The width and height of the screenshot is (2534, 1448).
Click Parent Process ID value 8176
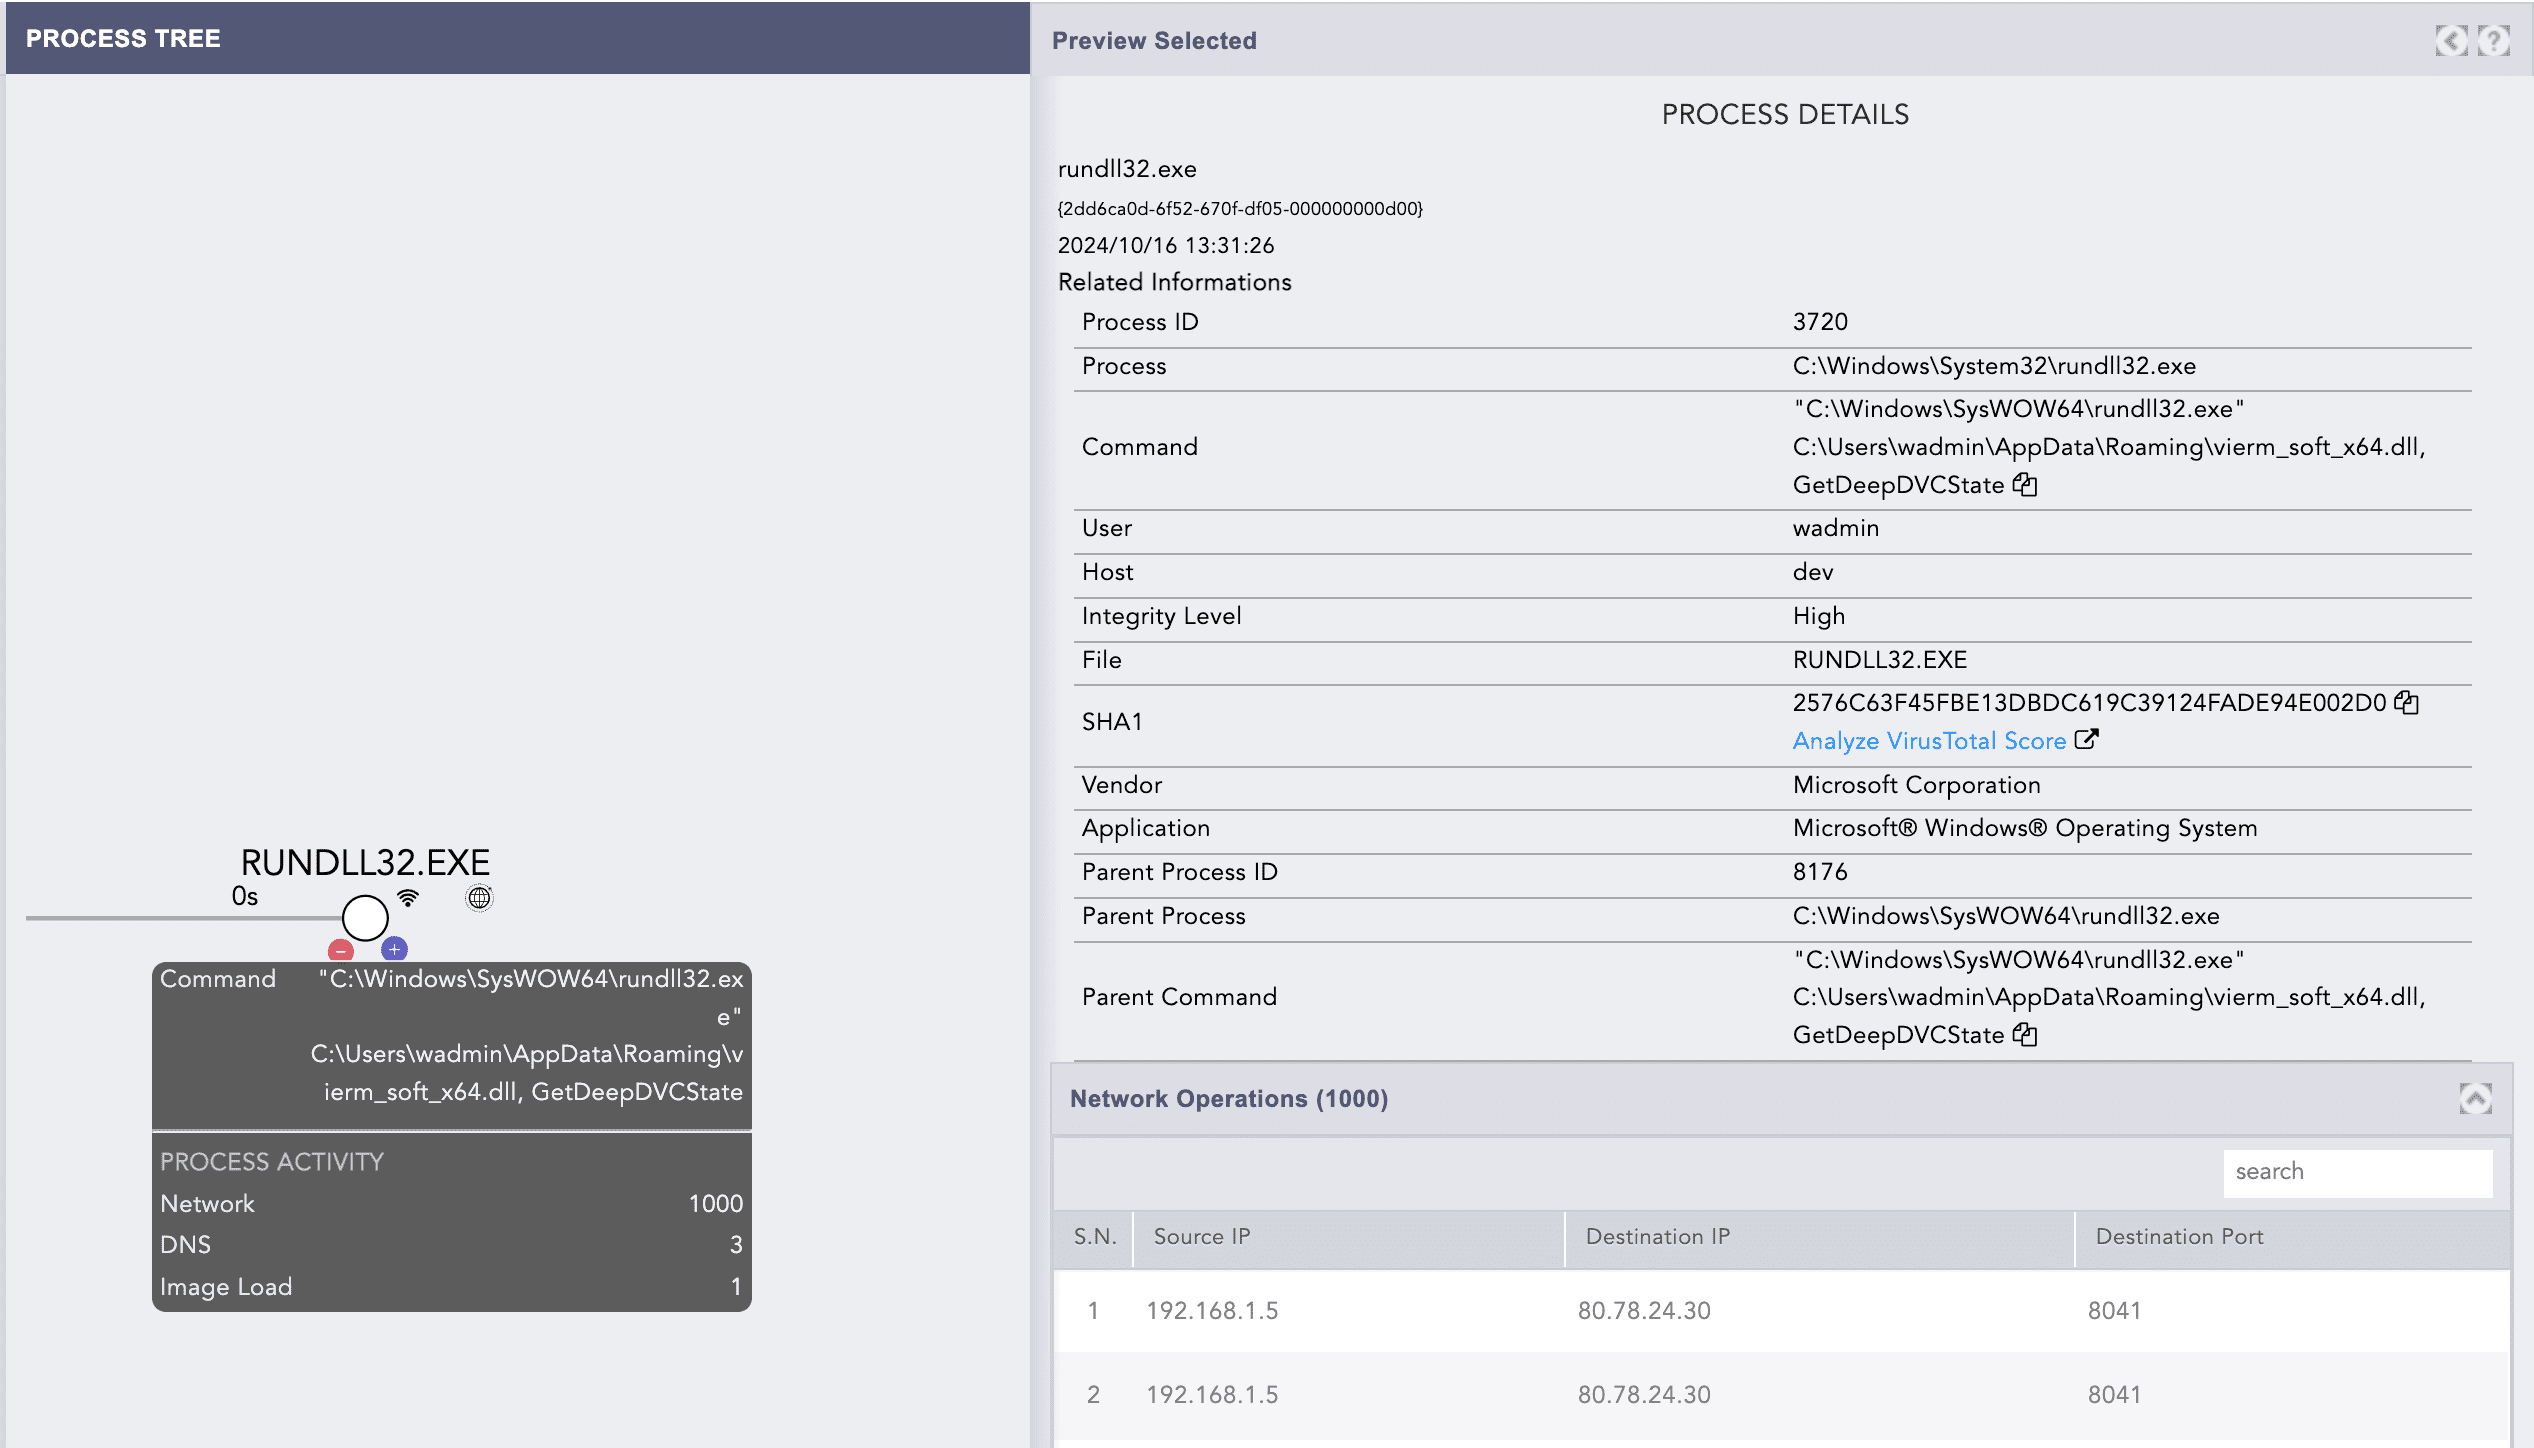click(1820, 872)
